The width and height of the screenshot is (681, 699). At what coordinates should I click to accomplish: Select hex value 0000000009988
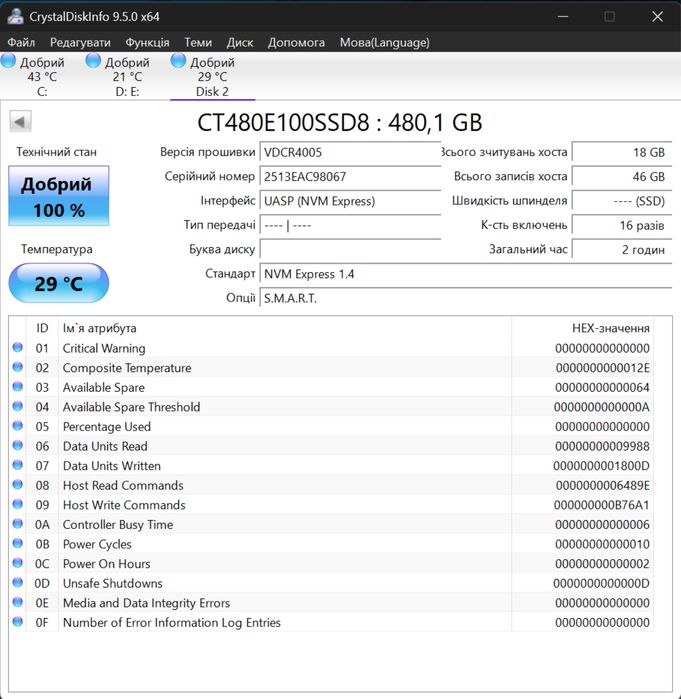click(603, 446)
